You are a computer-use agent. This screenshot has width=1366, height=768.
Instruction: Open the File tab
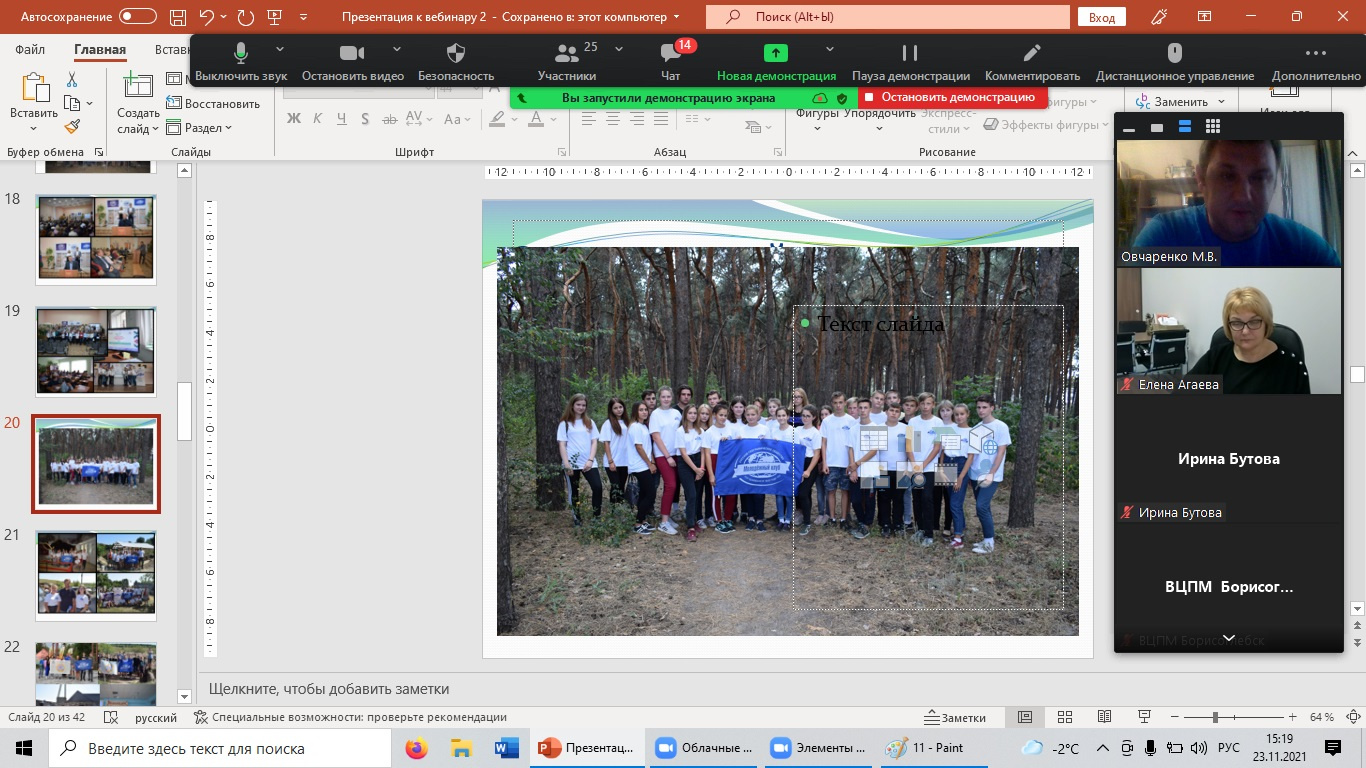pos(30,50)
